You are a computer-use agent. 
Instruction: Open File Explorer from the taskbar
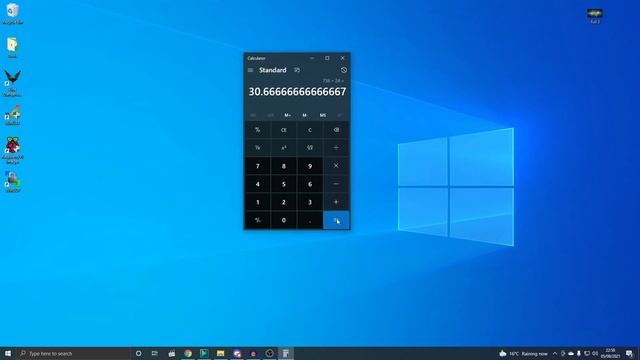pyautogui.click(x=220, y=353)
